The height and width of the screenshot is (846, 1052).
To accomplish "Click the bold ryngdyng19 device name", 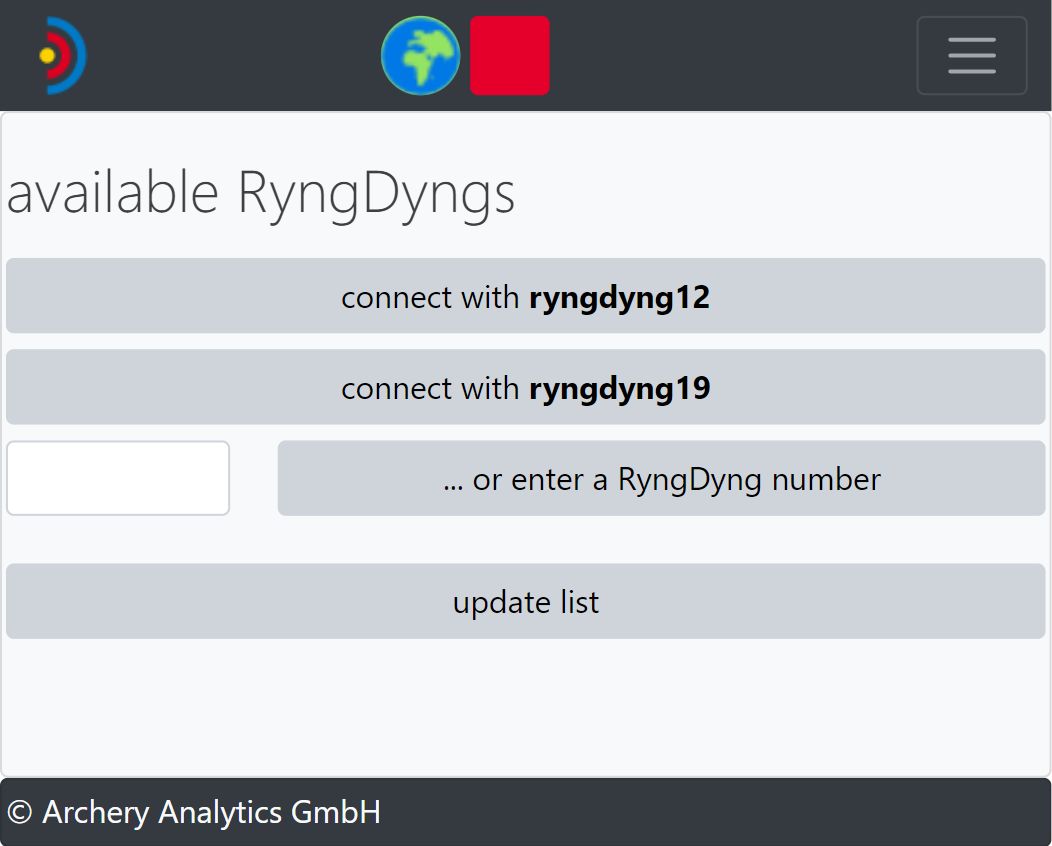I will [x=619, y=388].
